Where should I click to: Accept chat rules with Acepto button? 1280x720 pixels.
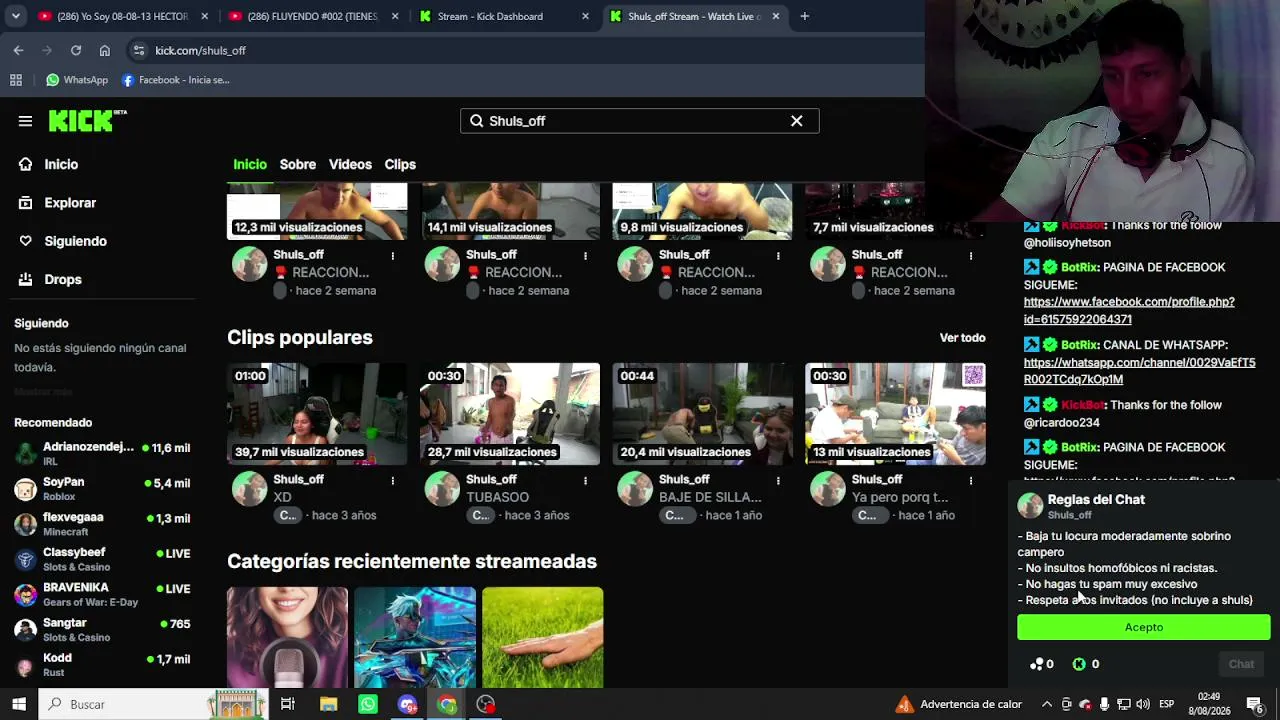1144,627
